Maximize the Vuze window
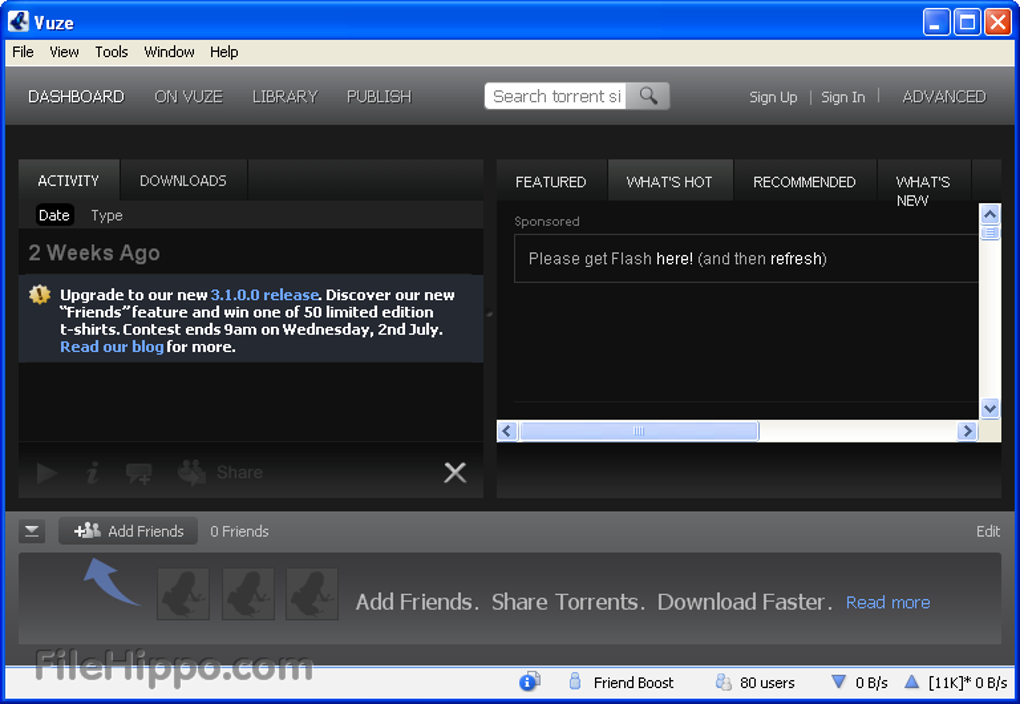 [967, 22]
